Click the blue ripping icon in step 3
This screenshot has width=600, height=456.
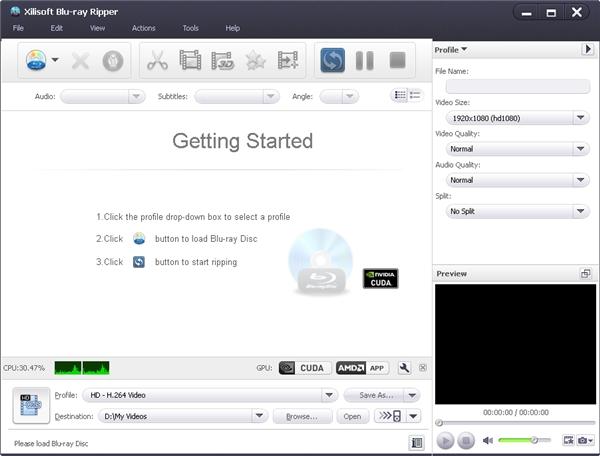(139, 262)
